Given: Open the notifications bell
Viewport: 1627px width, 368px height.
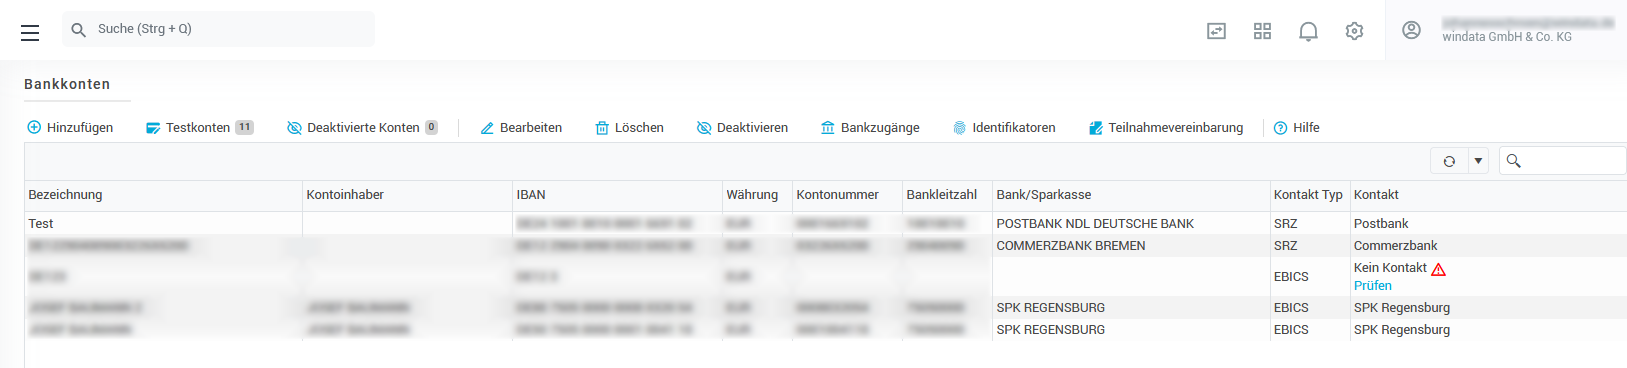Looking at the screenshot, I should pos(1308,32).
